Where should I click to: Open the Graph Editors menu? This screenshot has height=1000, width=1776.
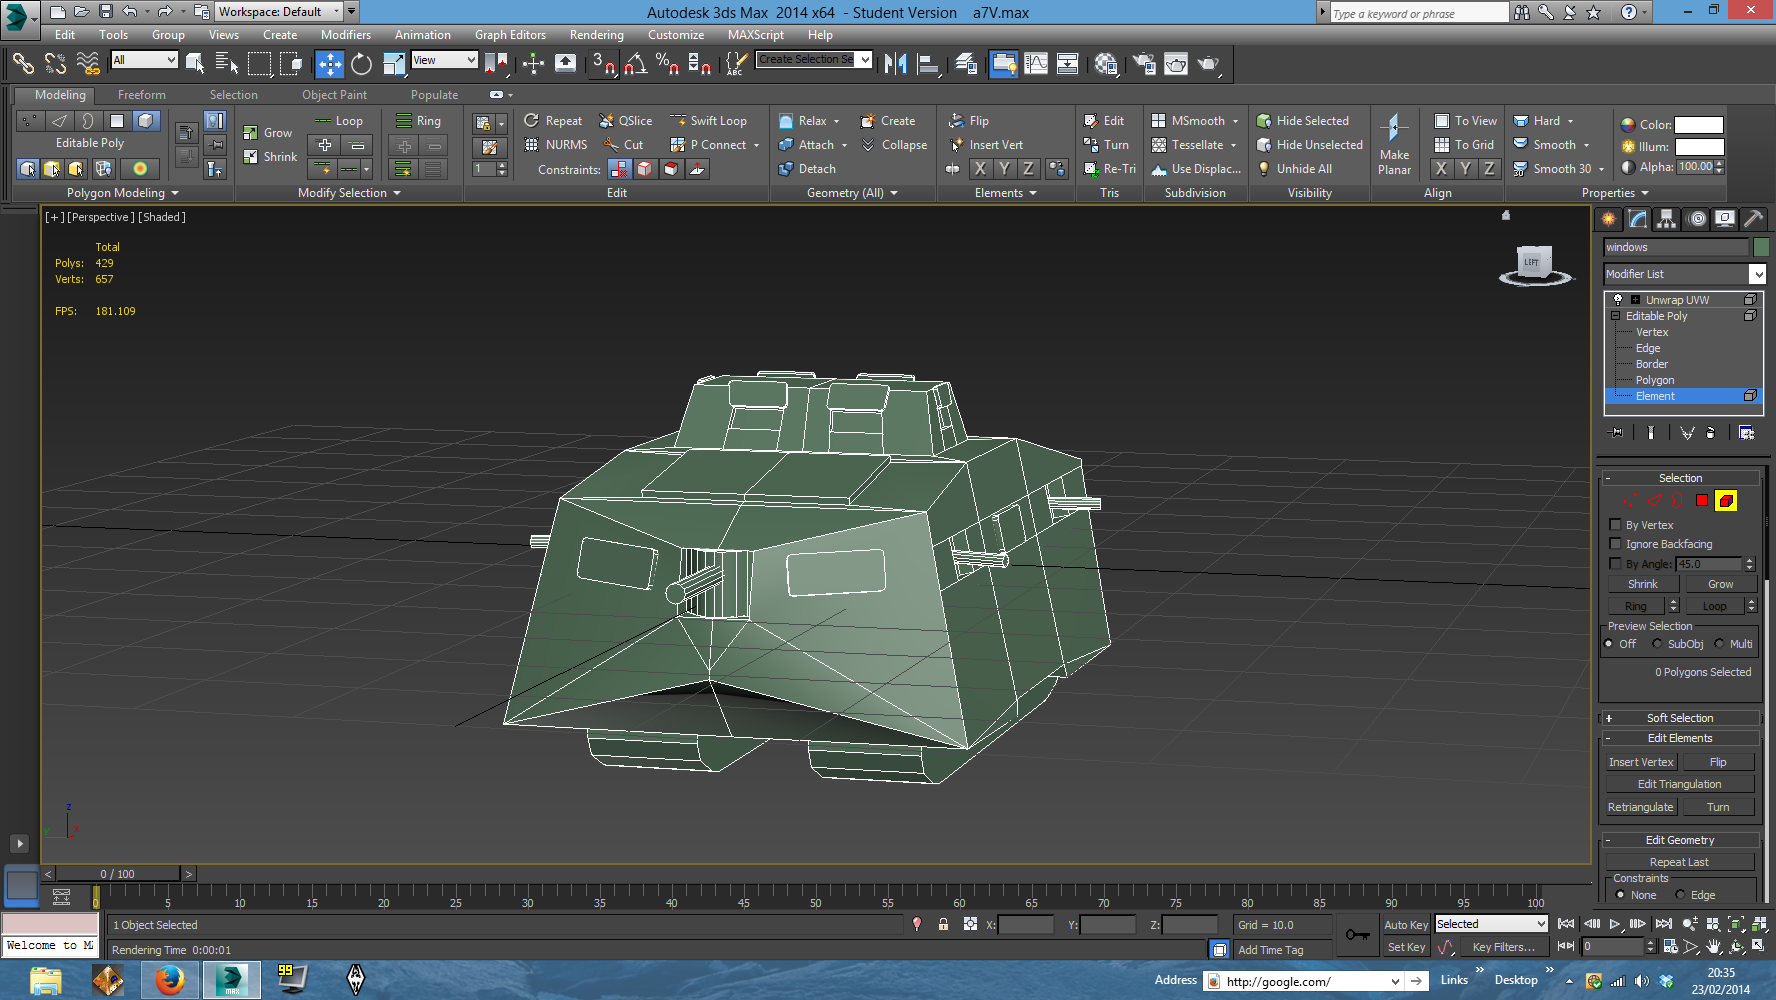click(x=510, y=35)
